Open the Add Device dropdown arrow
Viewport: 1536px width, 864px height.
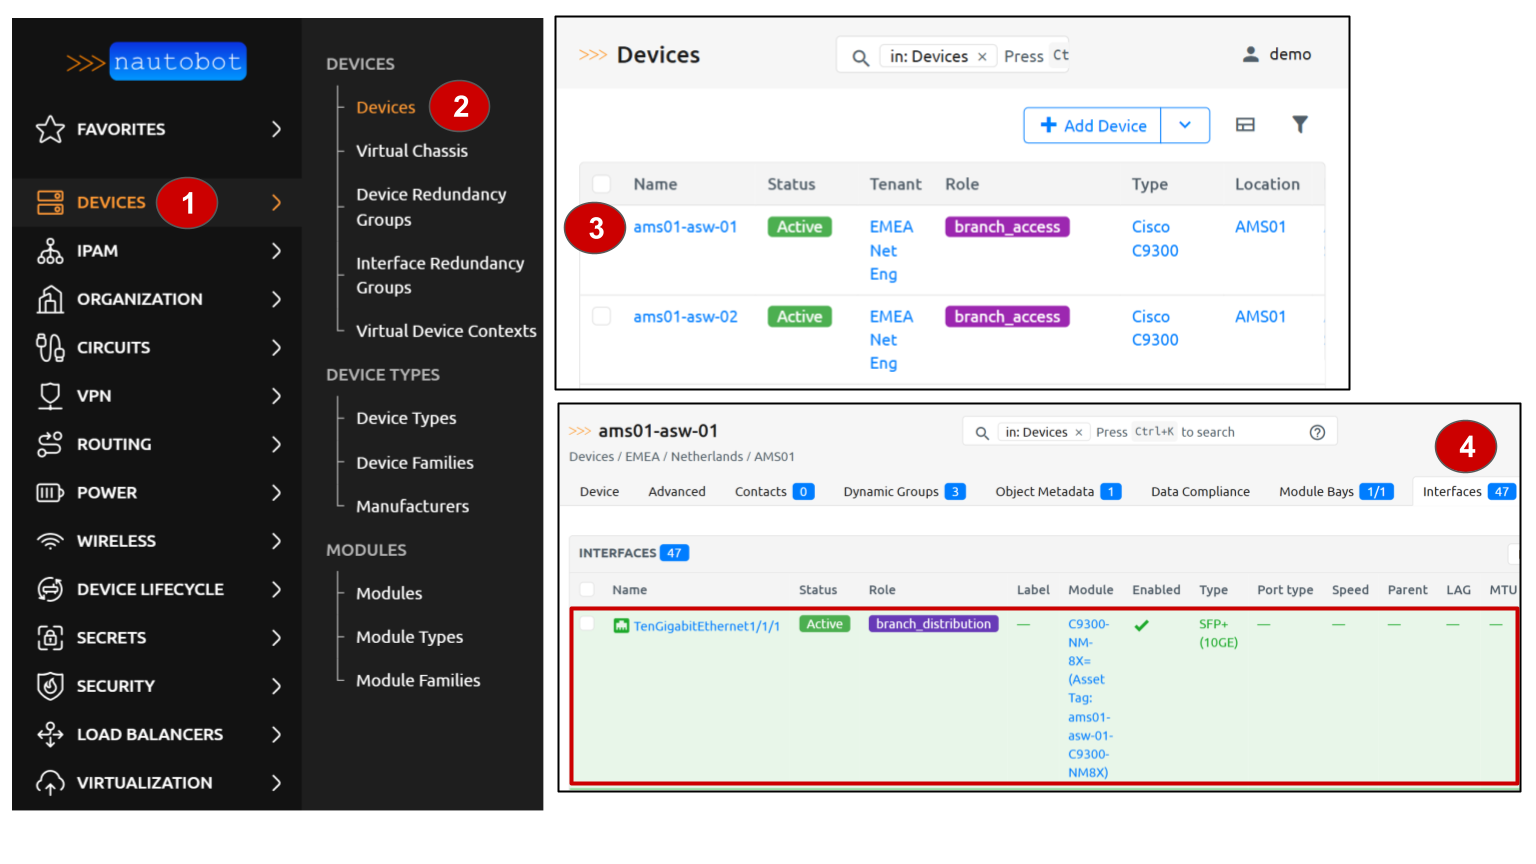tap(1185, 125)
